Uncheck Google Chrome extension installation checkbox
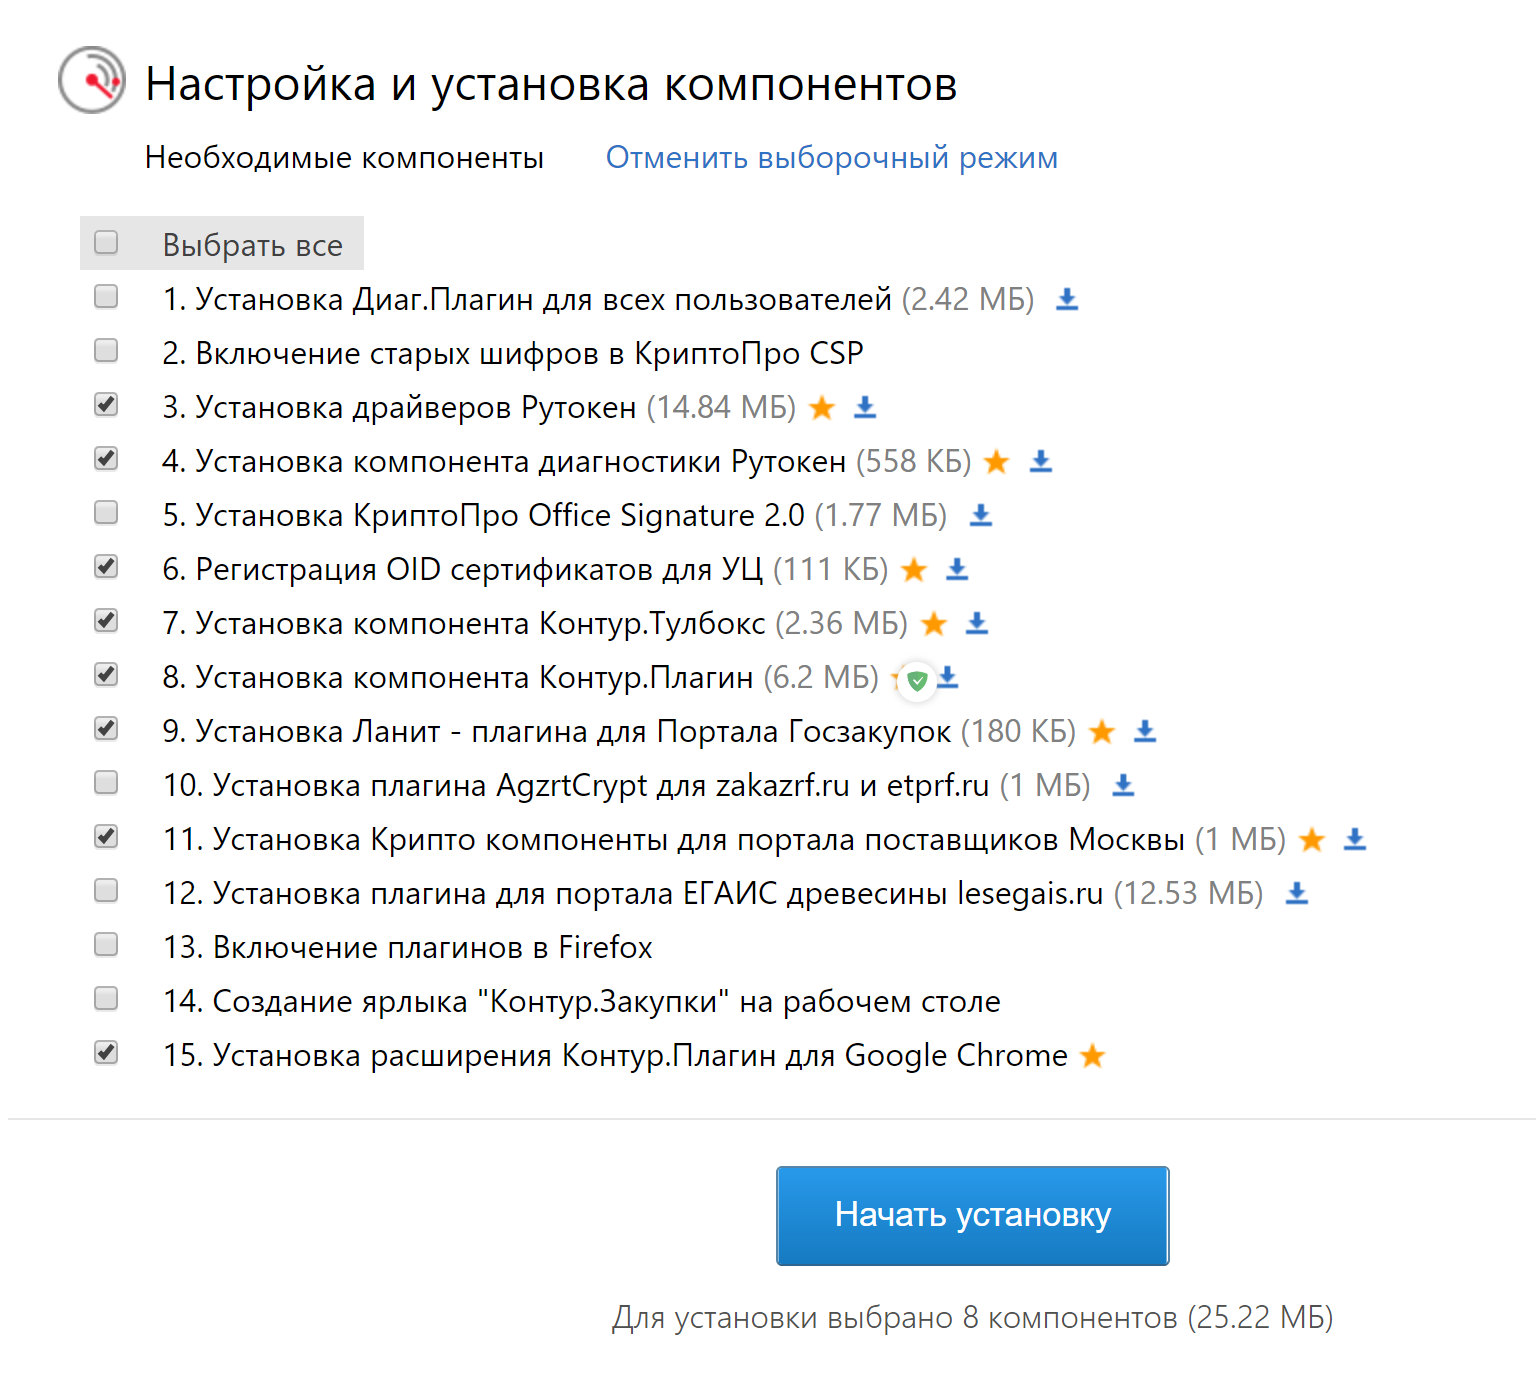Image resolution: width=1536 pixels, height=1400 pixels. pyautogui.click(x=106, y=1053)
